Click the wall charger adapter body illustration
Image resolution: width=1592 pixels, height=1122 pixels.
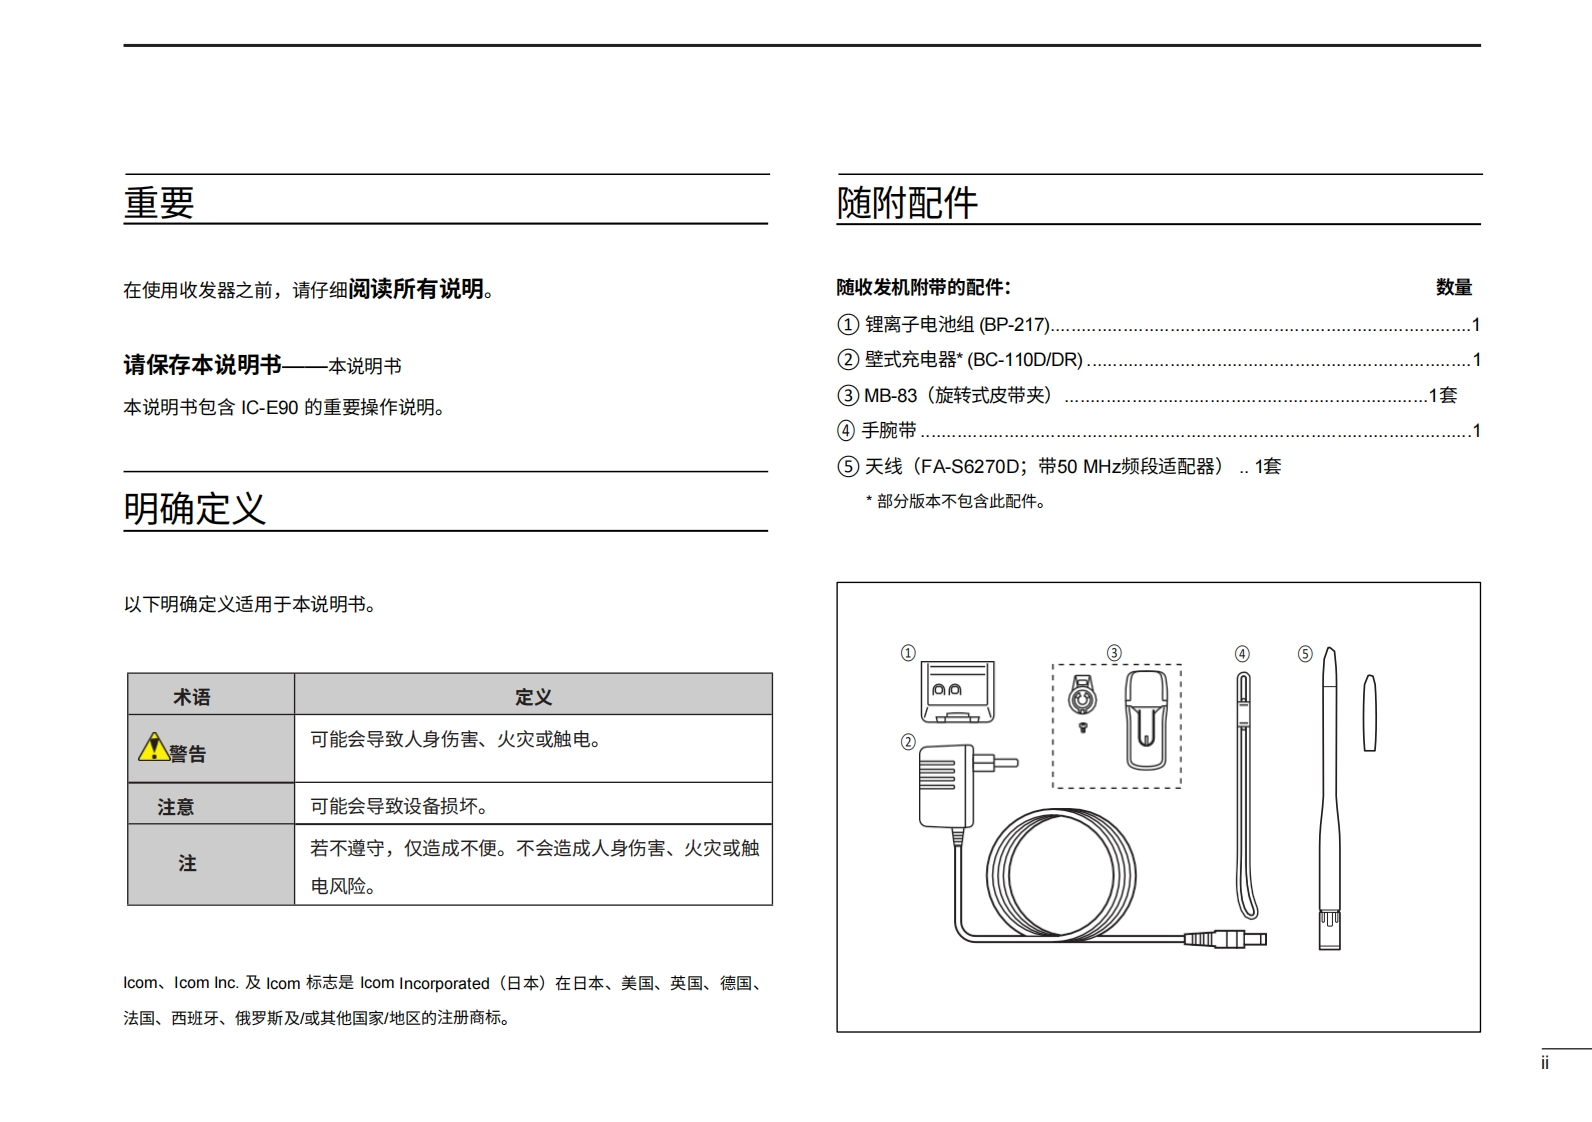(x=943, y=786)
